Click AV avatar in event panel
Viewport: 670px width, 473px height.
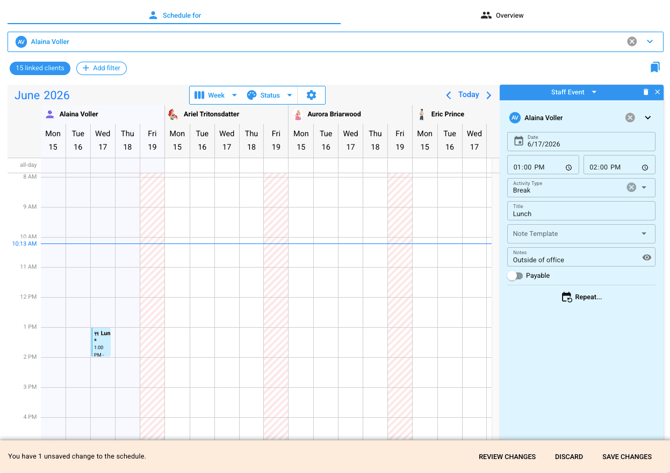pyautogui.click(x=515, y=118)
